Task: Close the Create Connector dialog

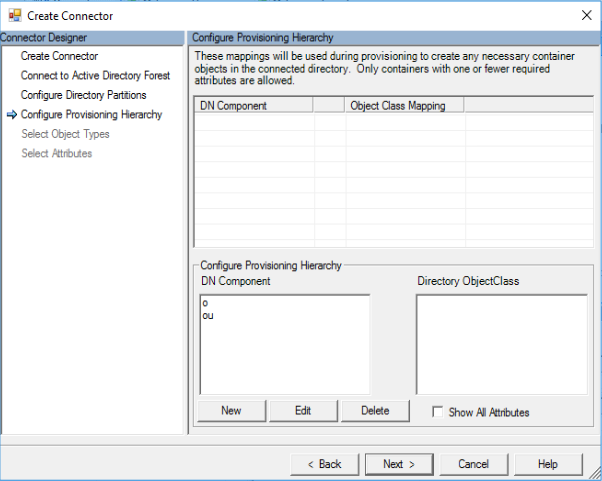Action: [584, 15]
